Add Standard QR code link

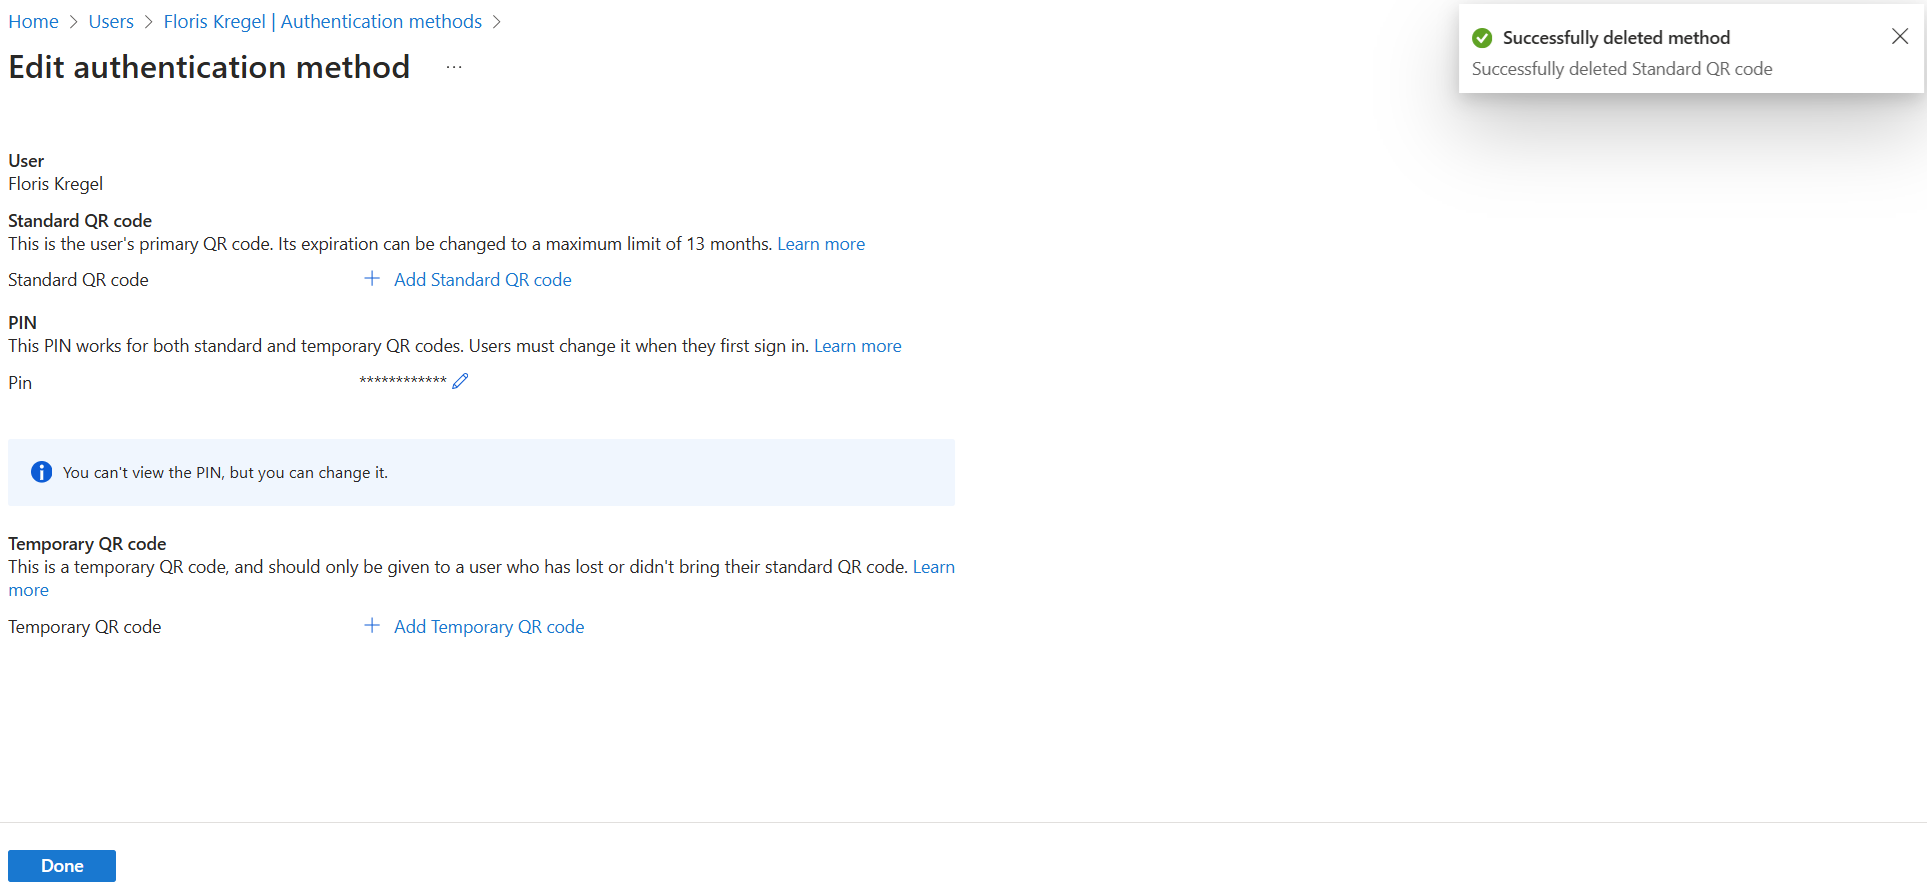(483, 280)
